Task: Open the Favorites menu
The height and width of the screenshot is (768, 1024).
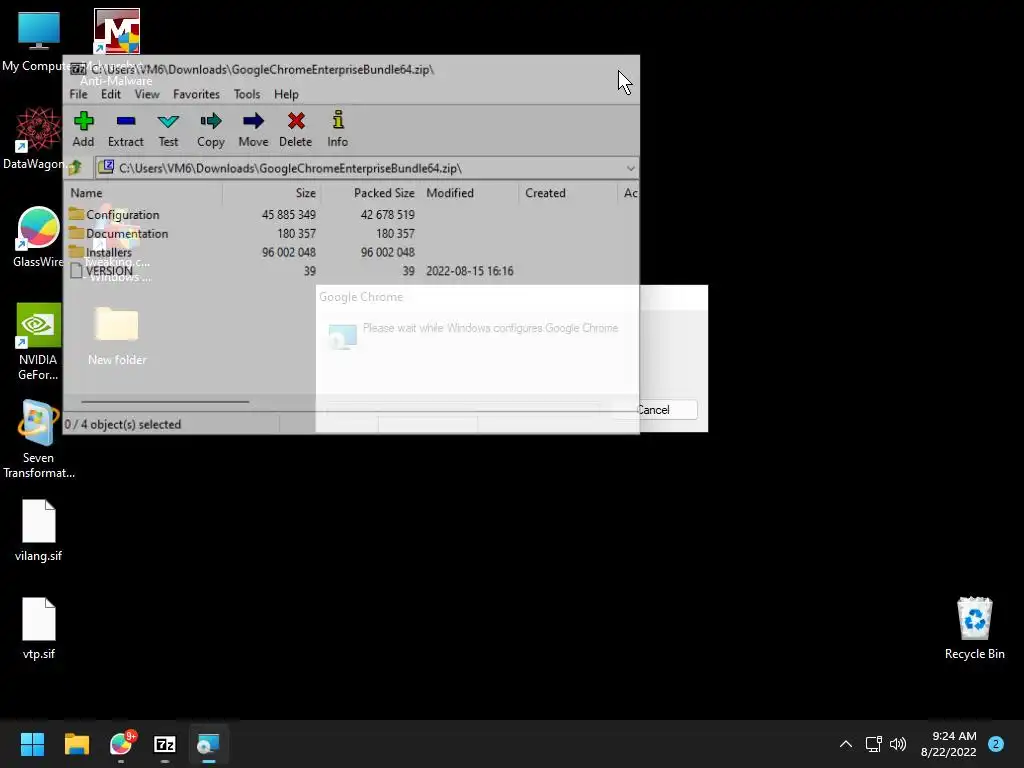Action: [x=196, y=94]
